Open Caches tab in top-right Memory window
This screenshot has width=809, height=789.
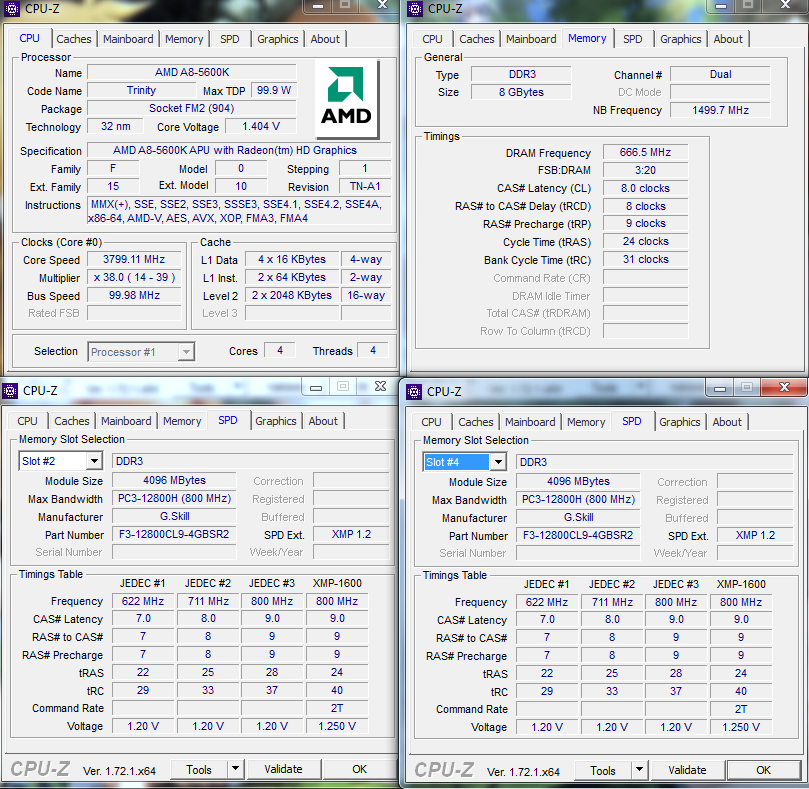click(x=477, y=39)
